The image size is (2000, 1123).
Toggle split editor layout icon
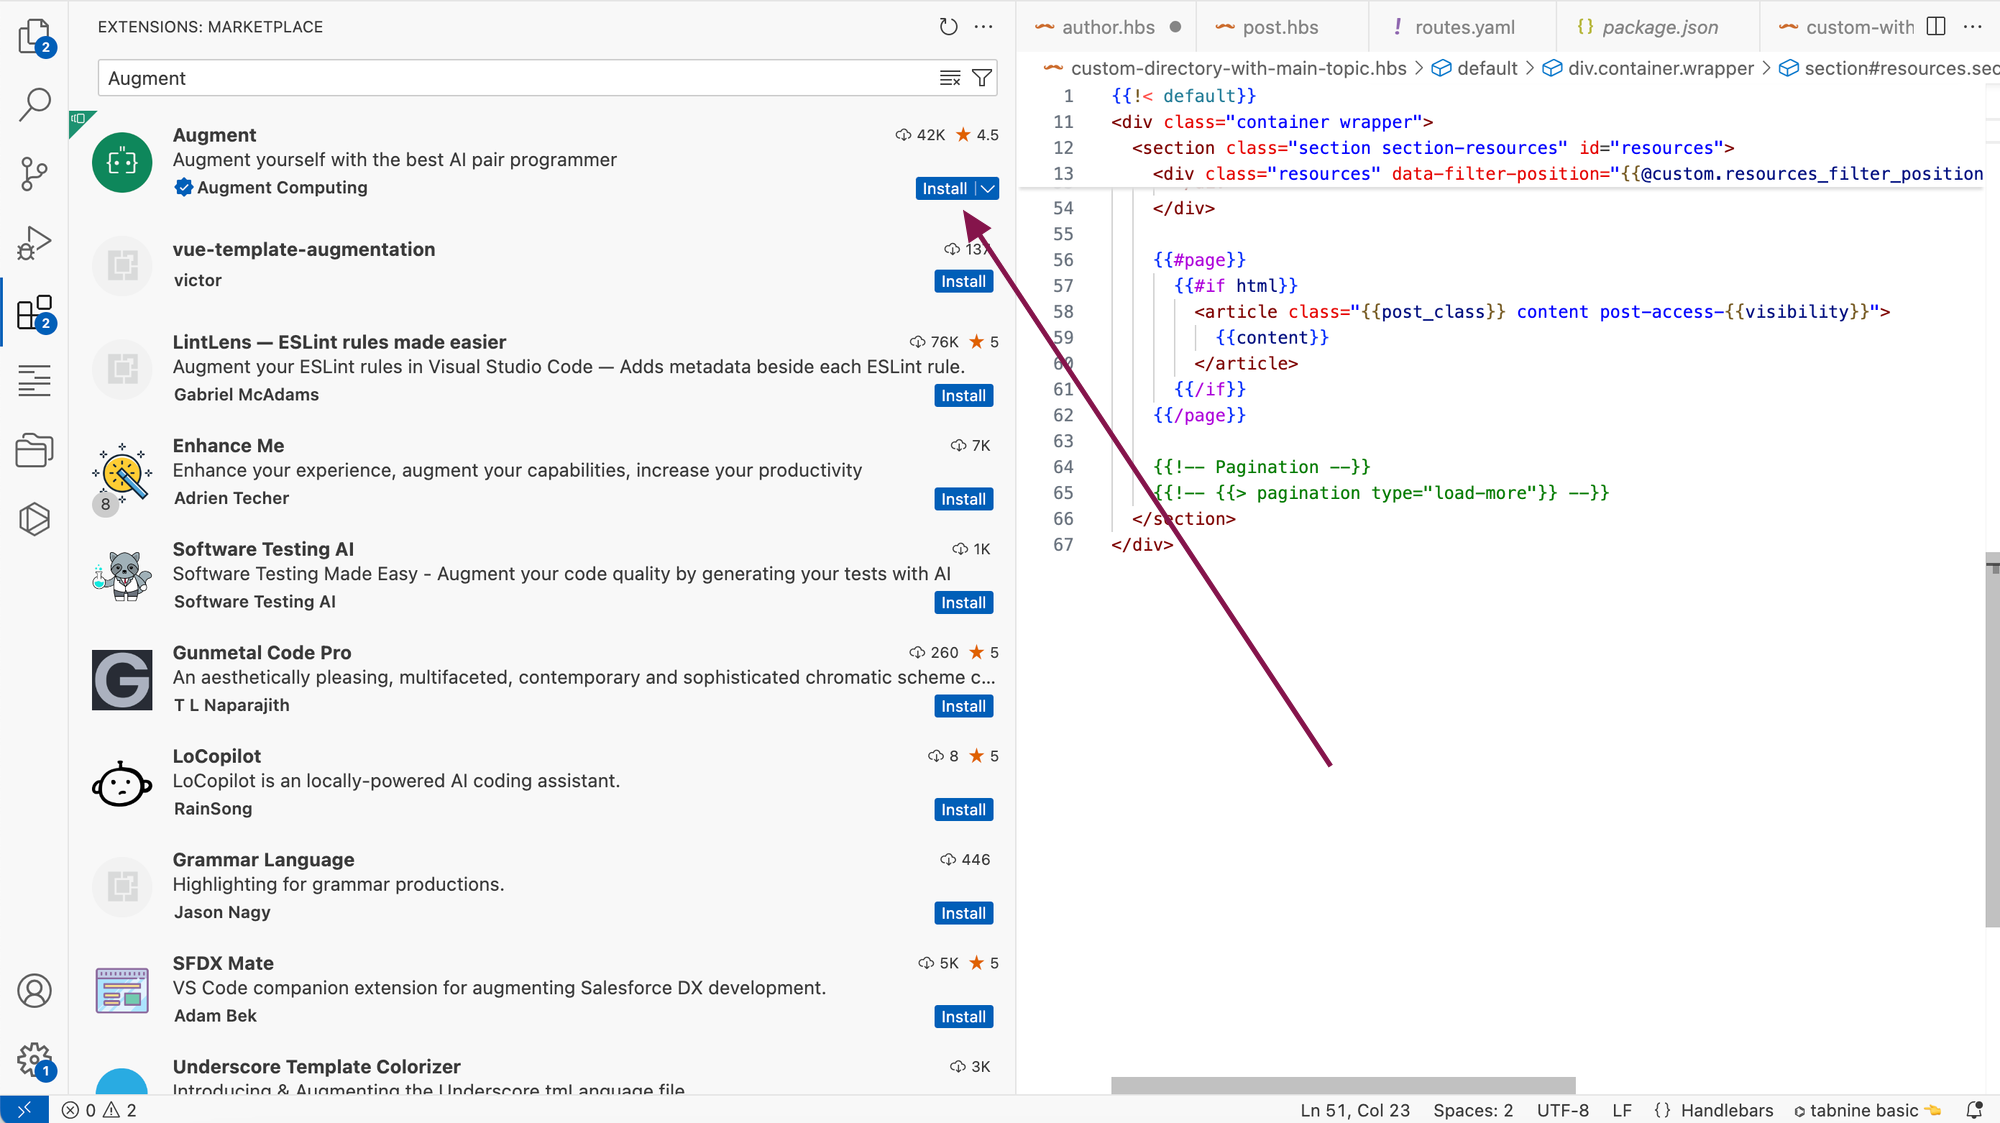(1936, 27)
